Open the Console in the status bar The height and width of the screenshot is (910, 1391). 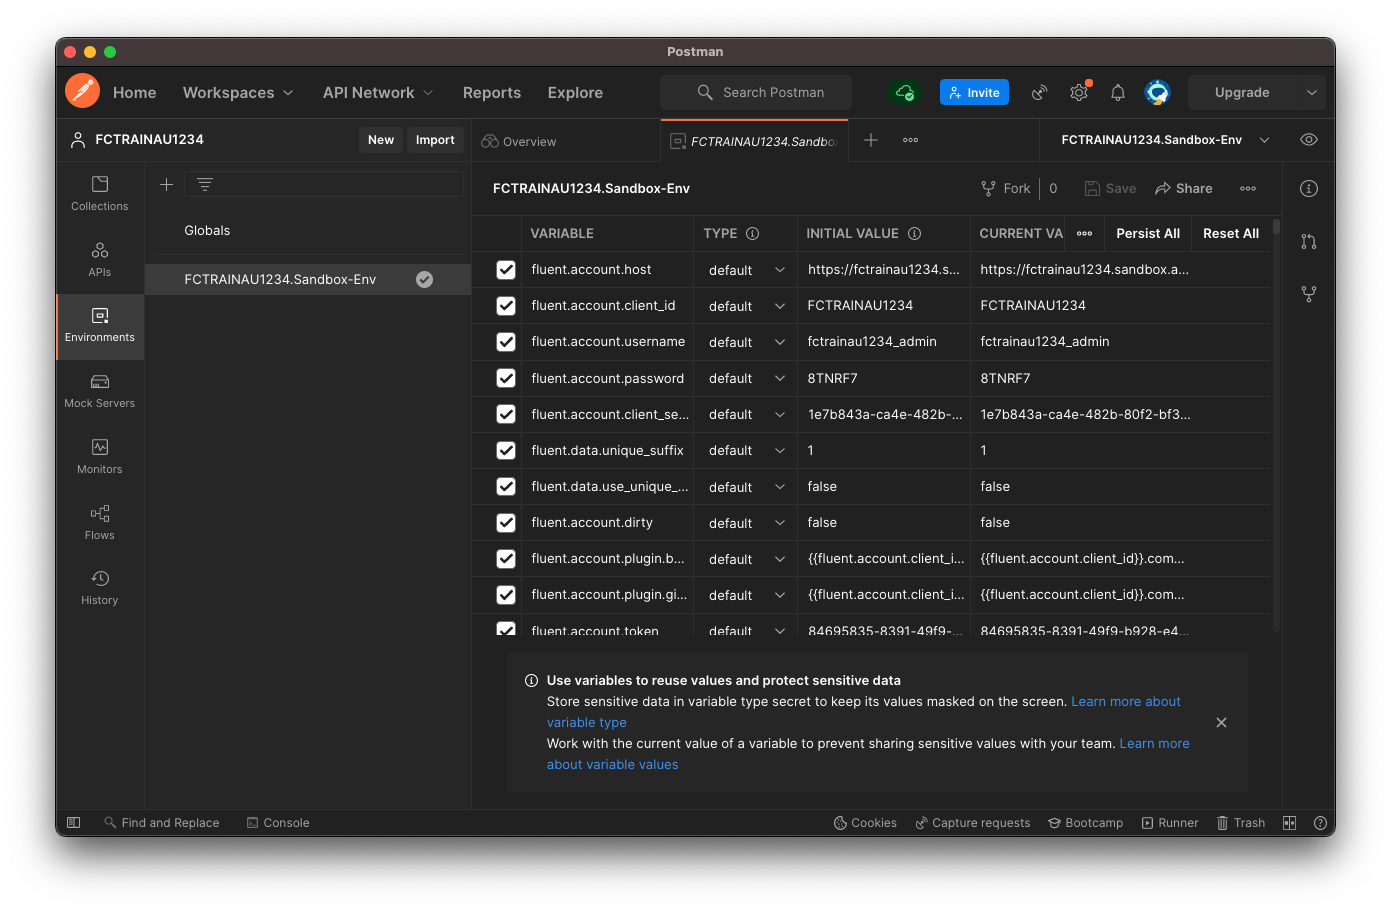coord(278,823)
